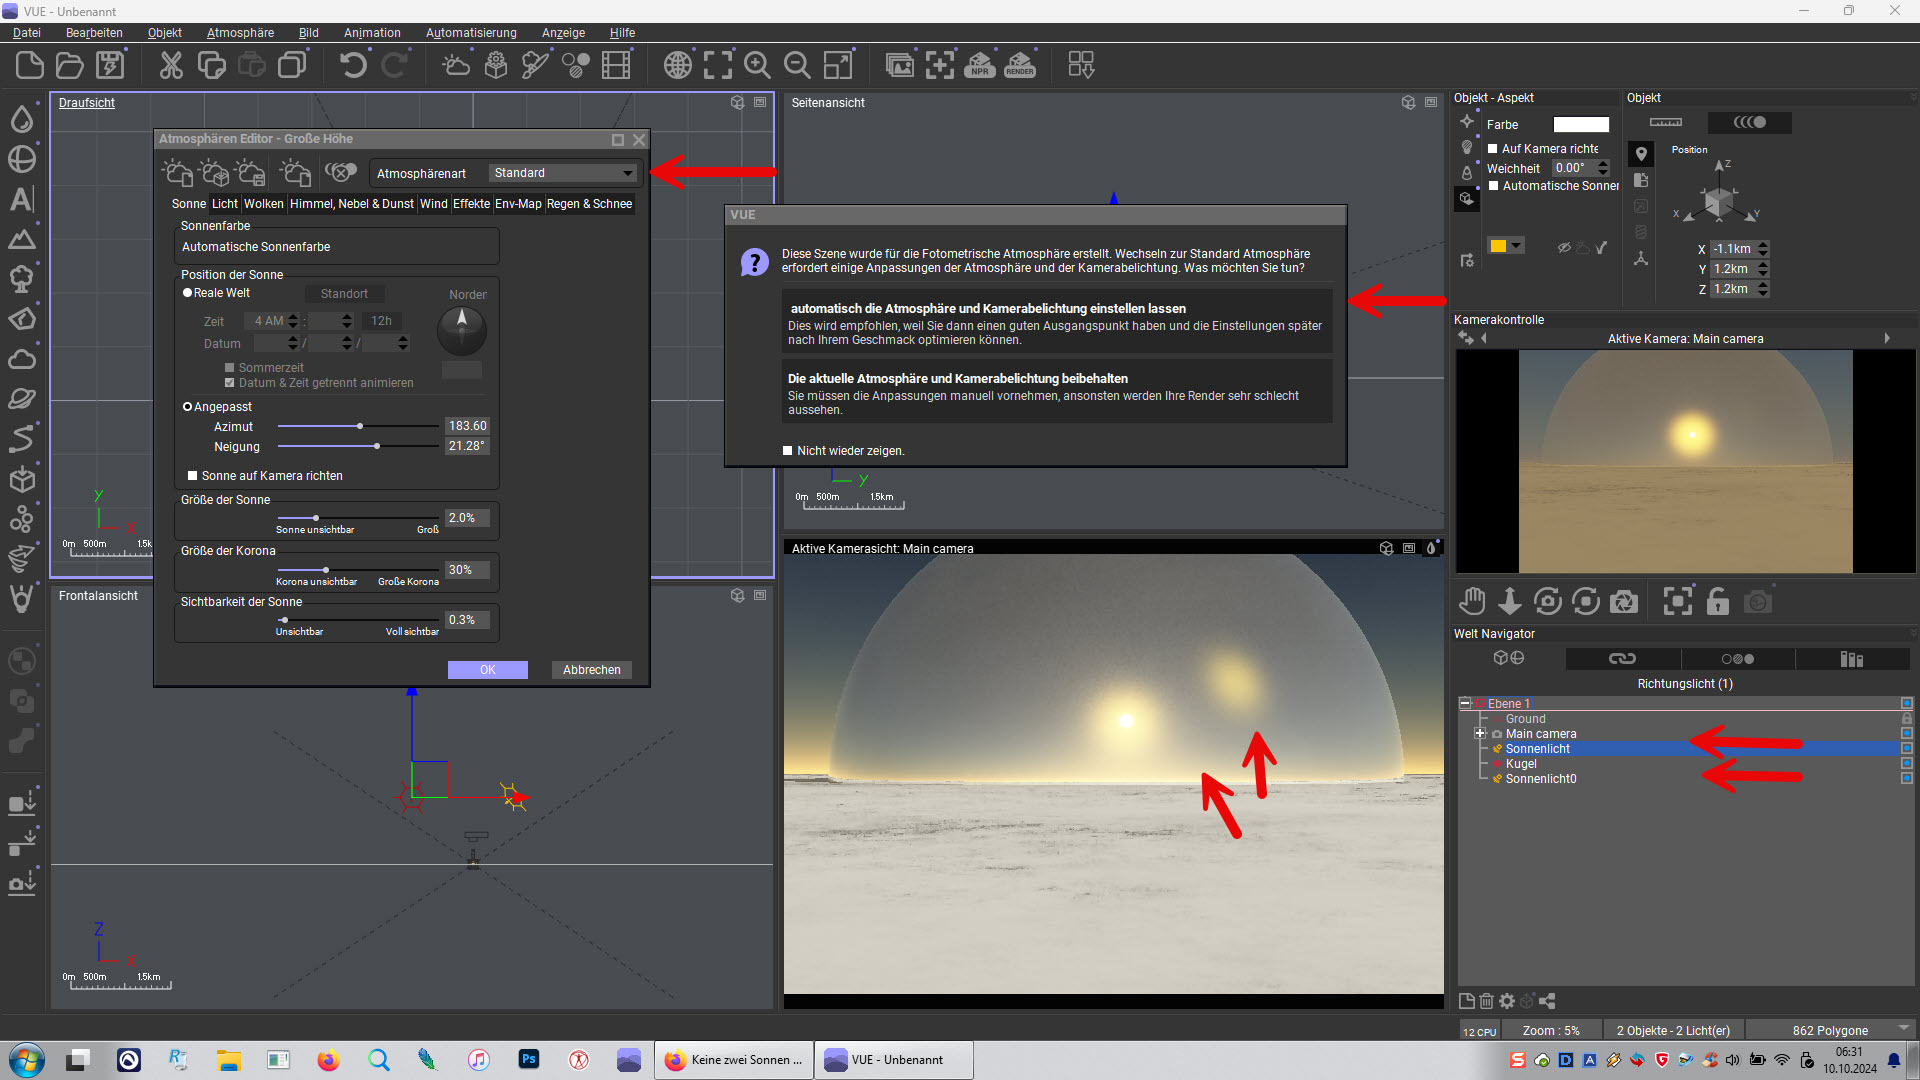
Task: Open the Atmosphäre menu
Action: click(240, 33)
